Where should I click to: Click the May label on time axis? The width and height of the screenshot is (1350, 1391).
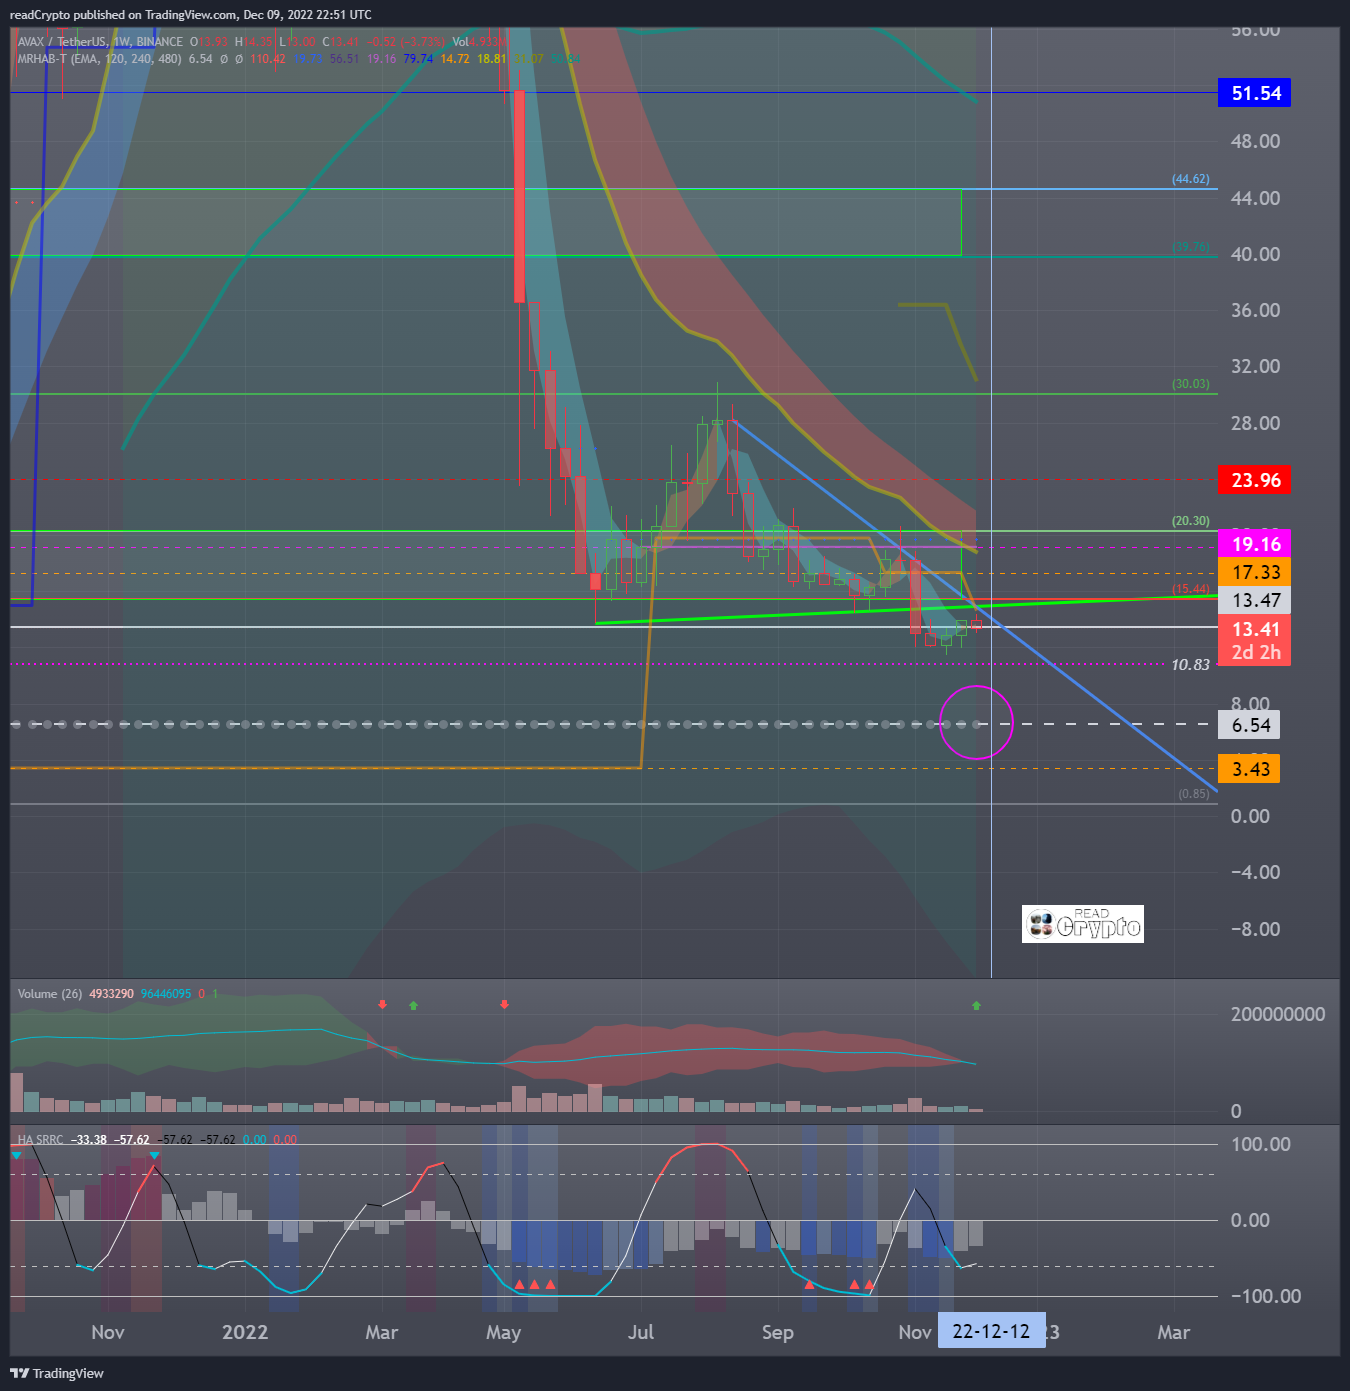click(503, 1332)
